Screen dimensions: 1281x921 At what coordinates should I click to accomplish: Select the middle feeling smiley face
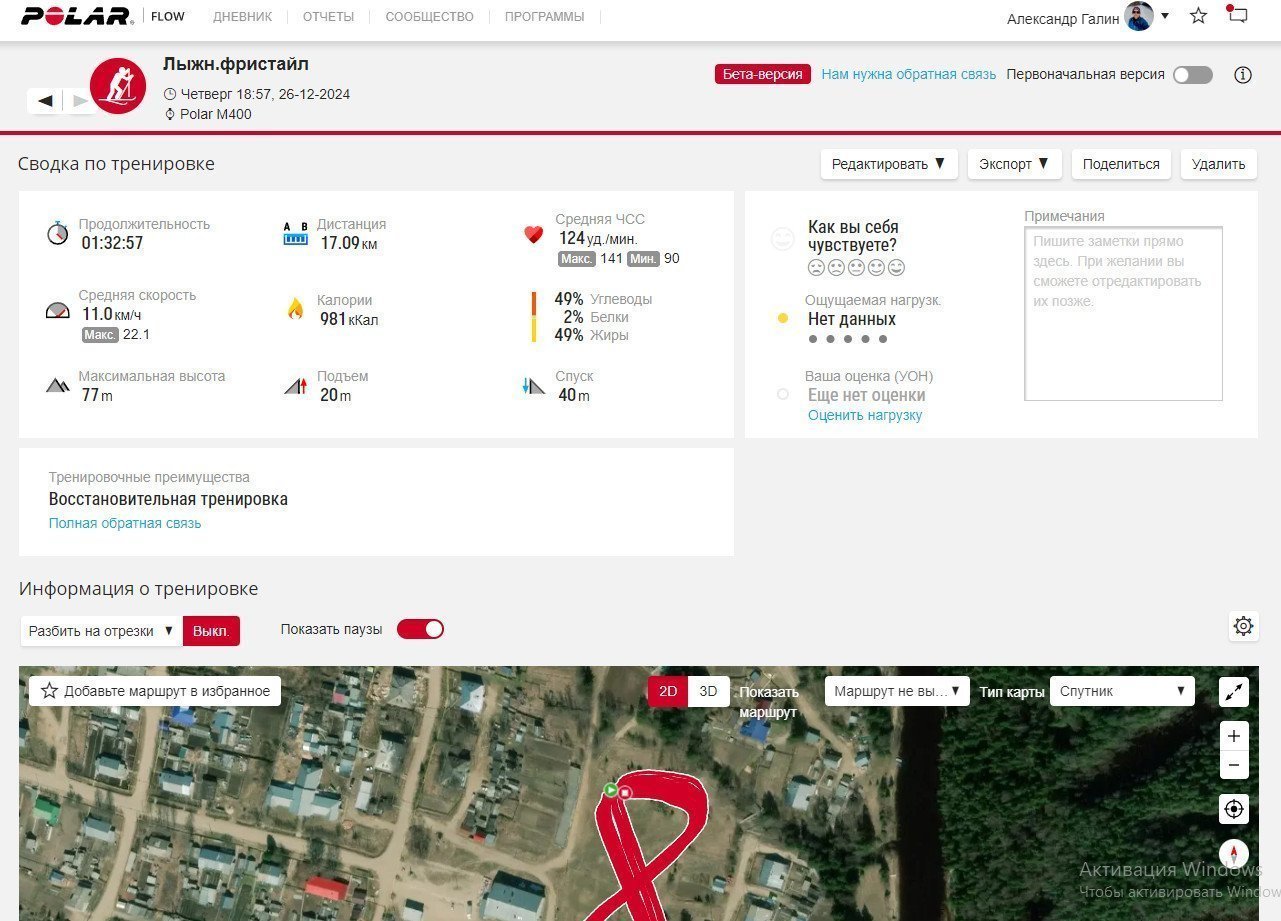856,268
